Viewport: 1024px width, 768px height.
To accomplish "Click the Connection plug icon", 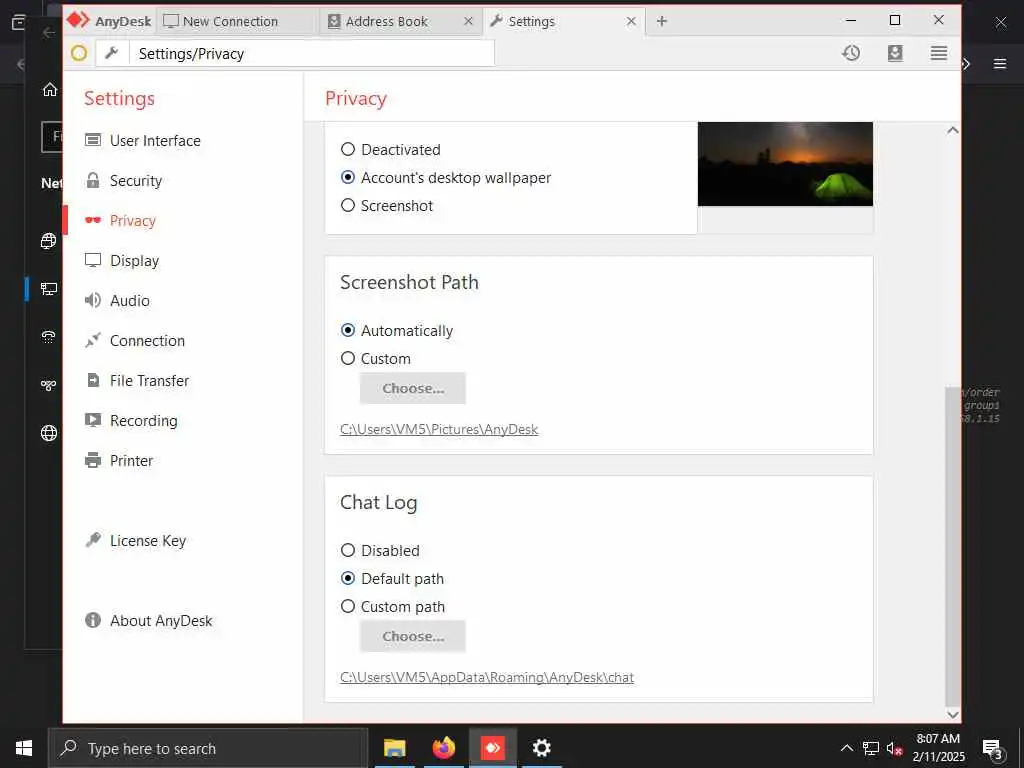I will click(x=93, y=340).
